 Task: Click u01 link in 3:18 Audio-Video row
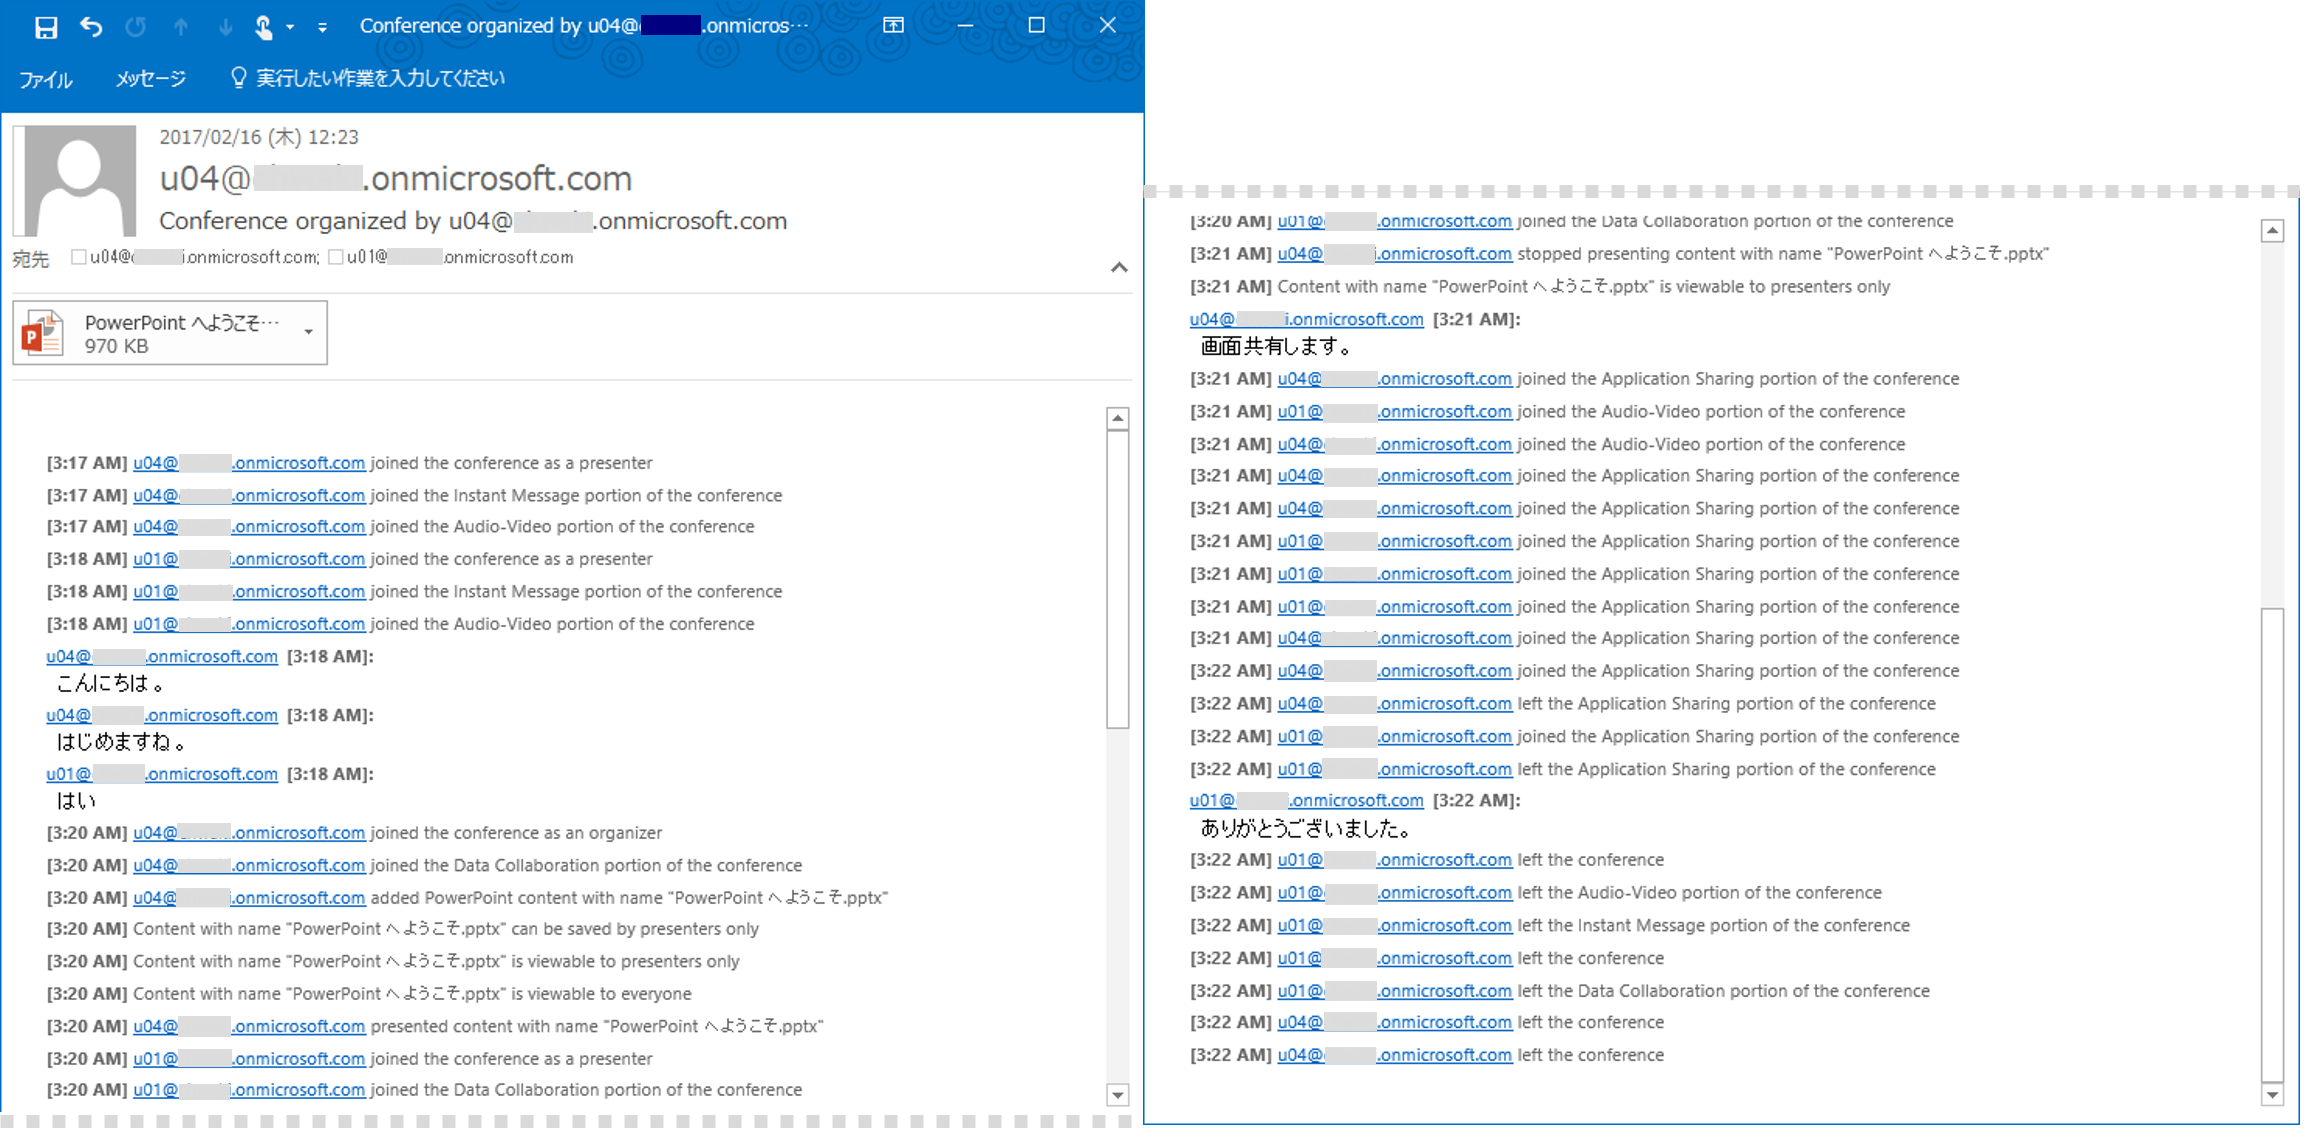(249, 623)
